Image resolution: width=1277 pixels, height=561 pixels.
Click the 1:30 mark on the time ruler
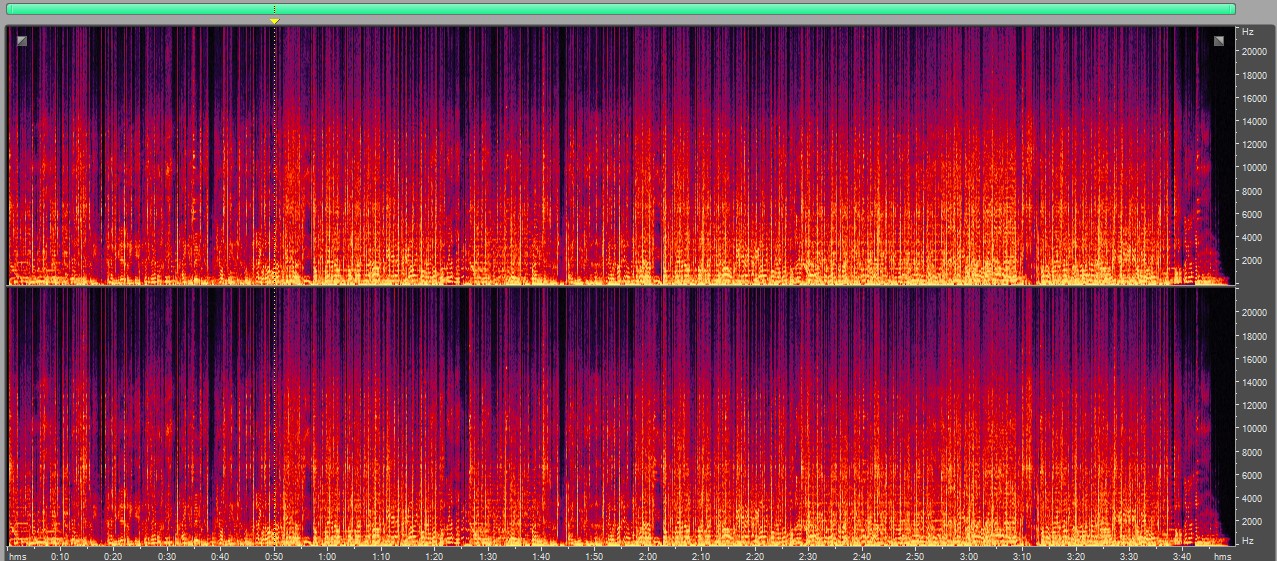click(x=488, y=556)
